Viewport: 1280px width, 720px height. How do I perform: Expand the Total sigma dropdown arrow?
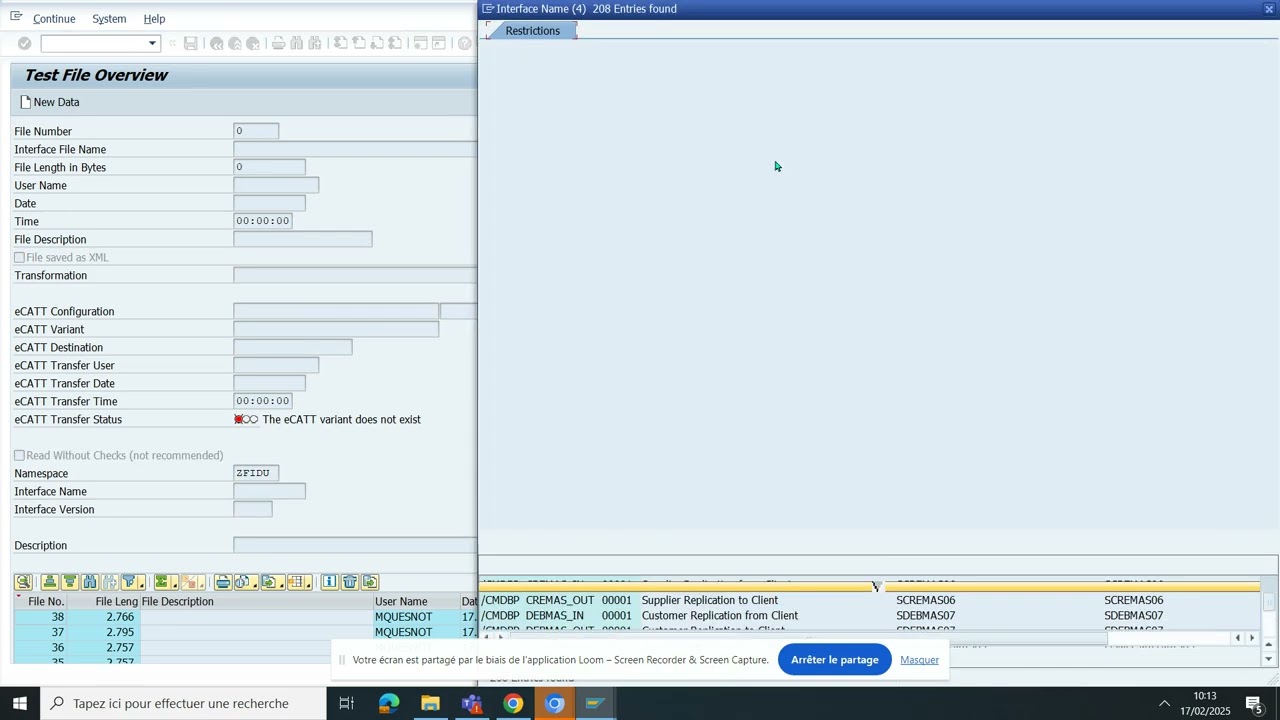coord(175,584)
